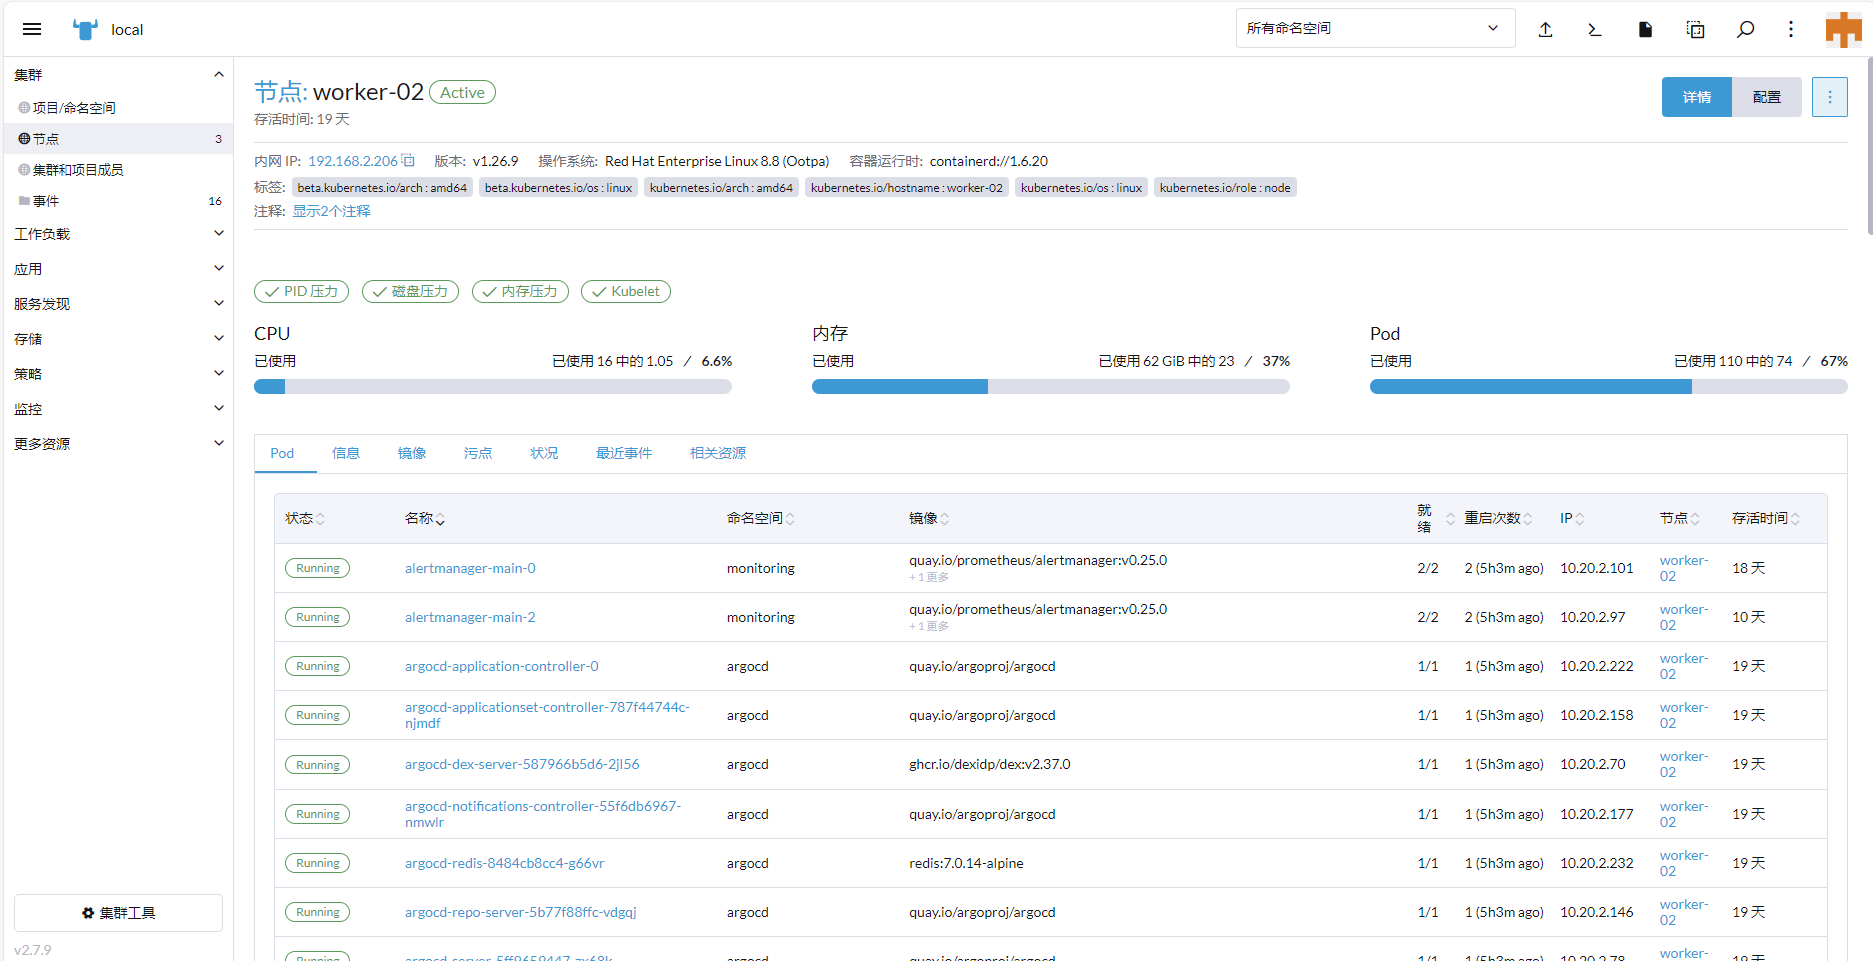Open pod alertmanager-main-0
This screenshot has width=1873, height=961.
point(470,568)
